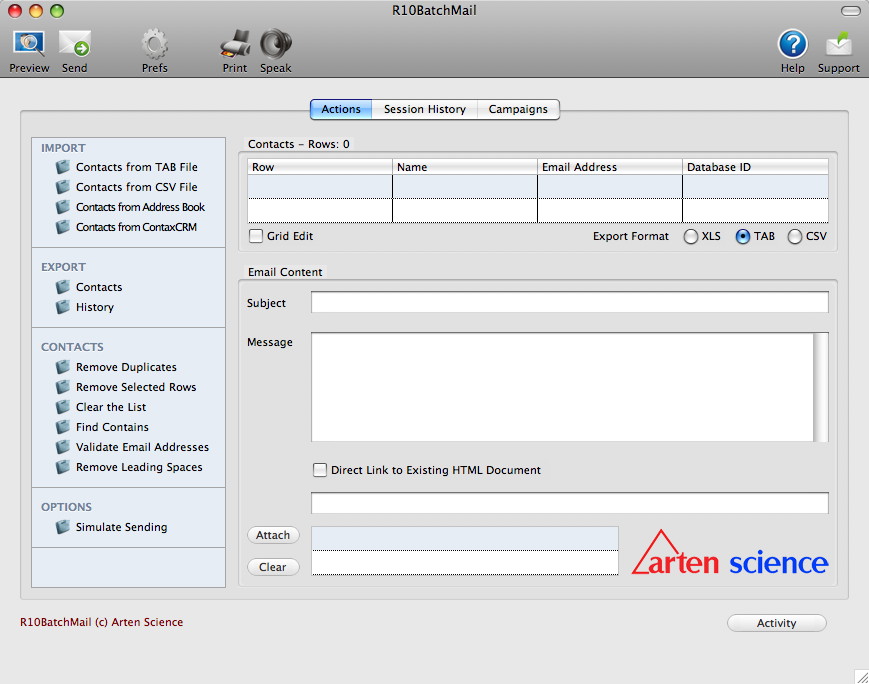Click 'Contacts from TAB File' text
The width and height of the screenshot is (869, 684).
click(x=136, y=167)
